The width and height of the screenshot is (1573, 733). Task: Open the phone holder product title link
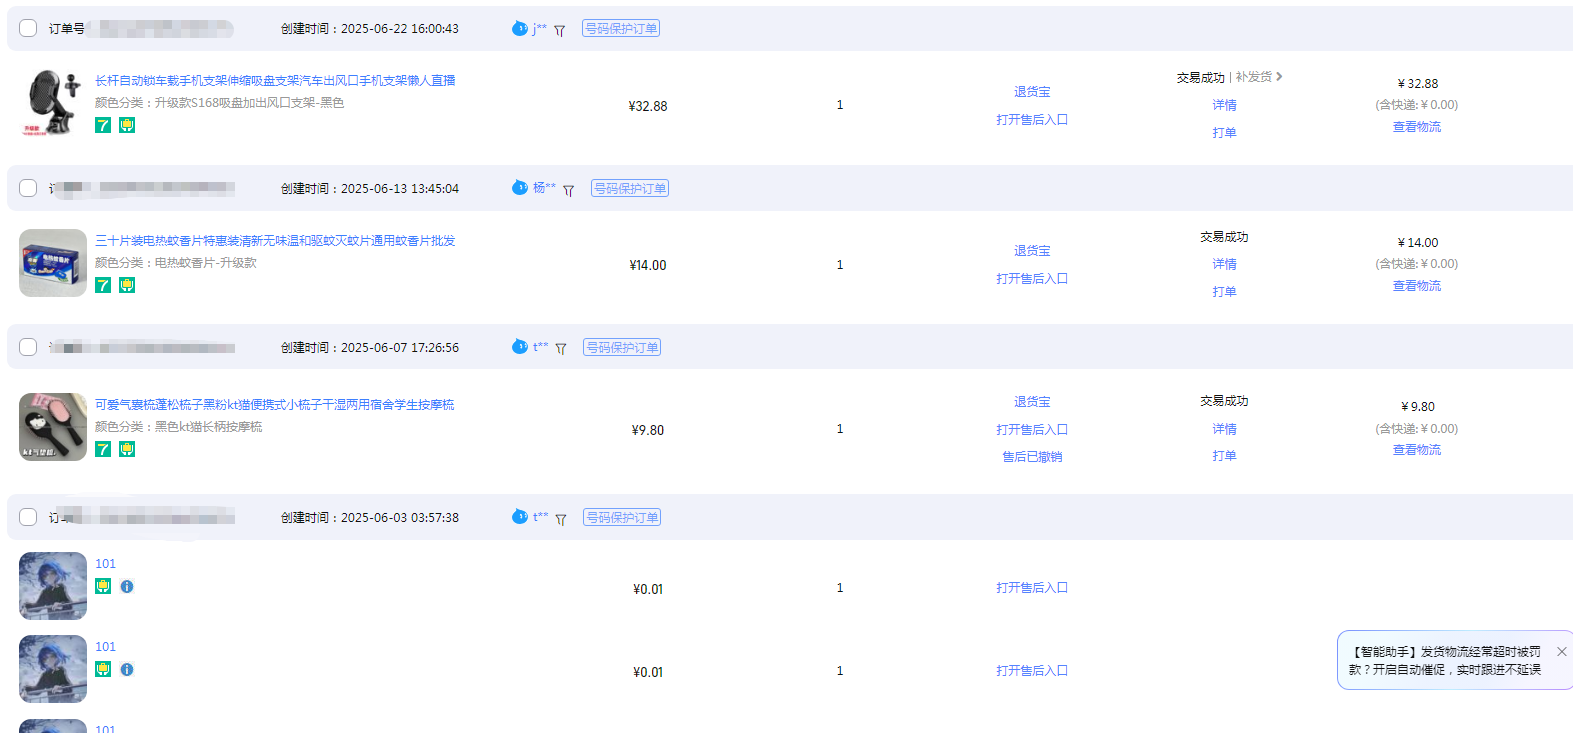[275, 80]
